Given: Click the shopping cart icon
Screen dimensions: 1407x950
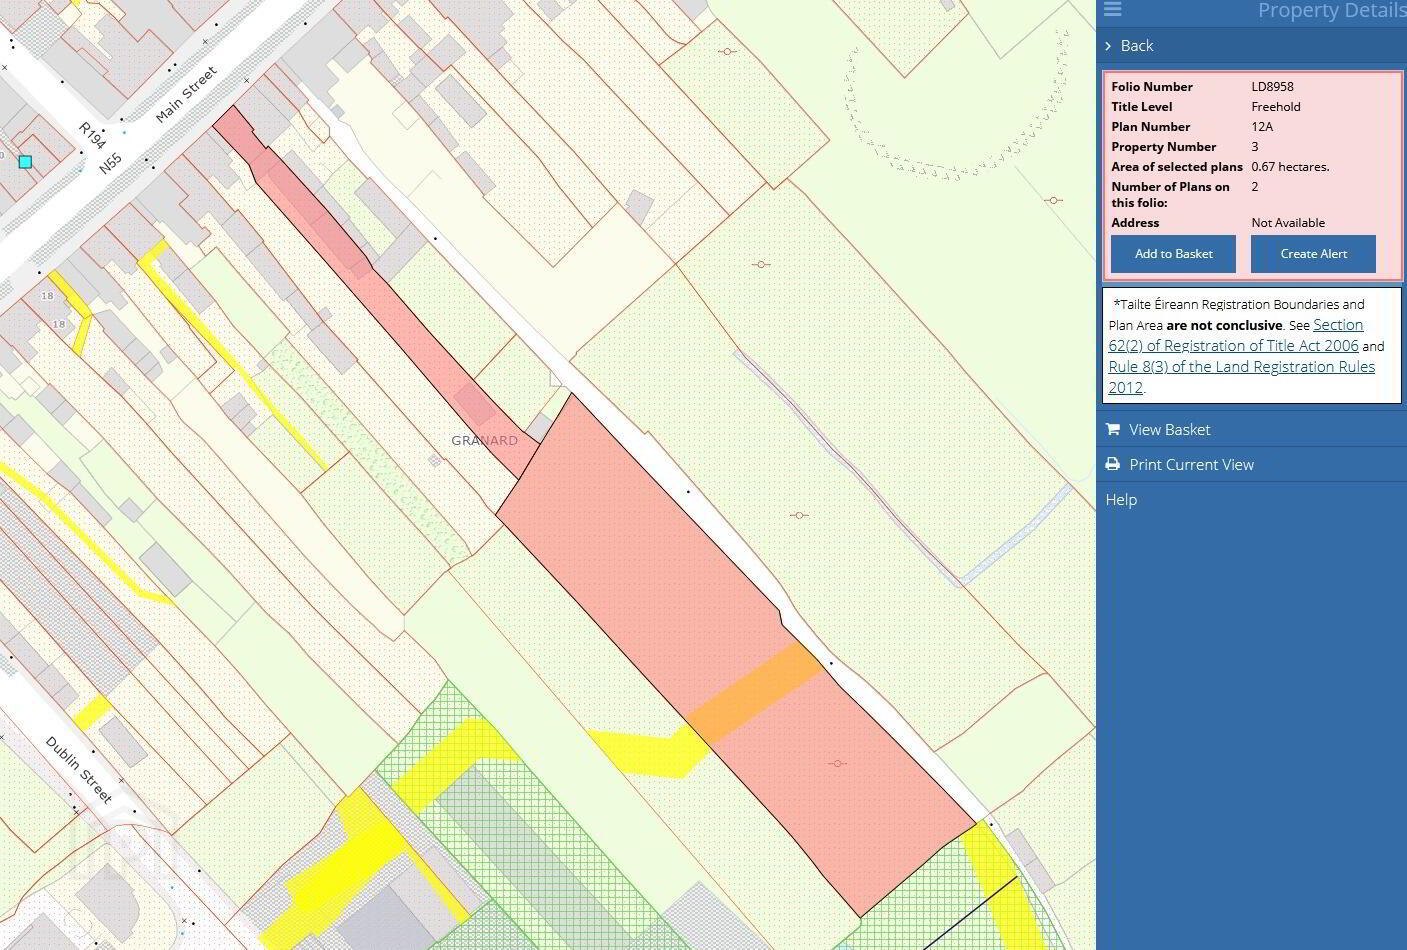Looking at the screenshot, I should point(1112,429).
